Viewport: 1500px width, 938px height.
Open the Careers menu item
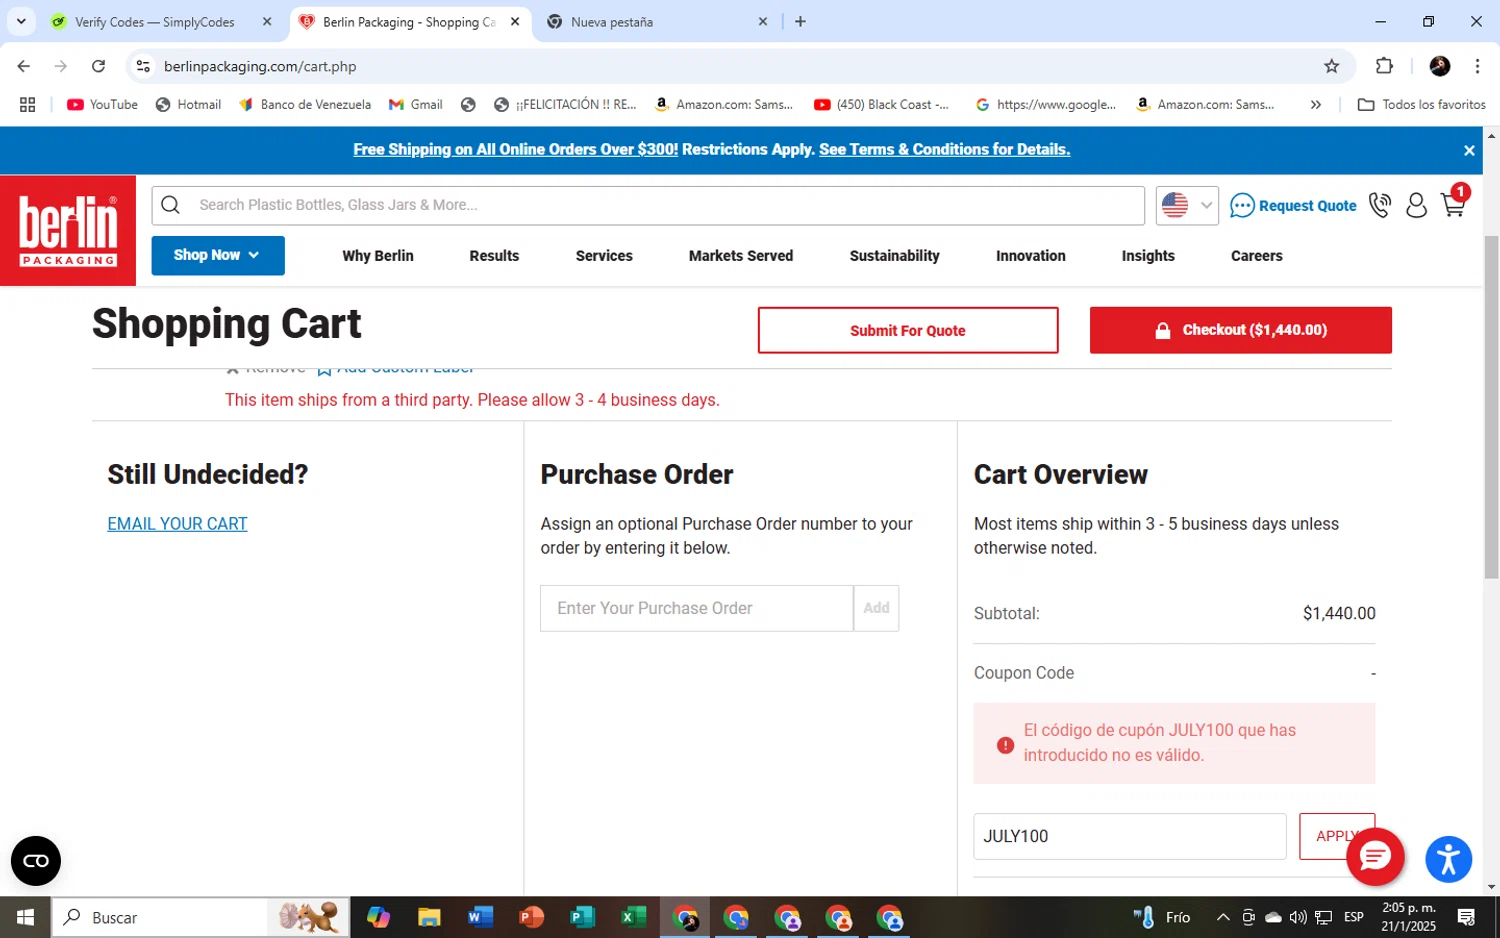(x=1257, y=256)
